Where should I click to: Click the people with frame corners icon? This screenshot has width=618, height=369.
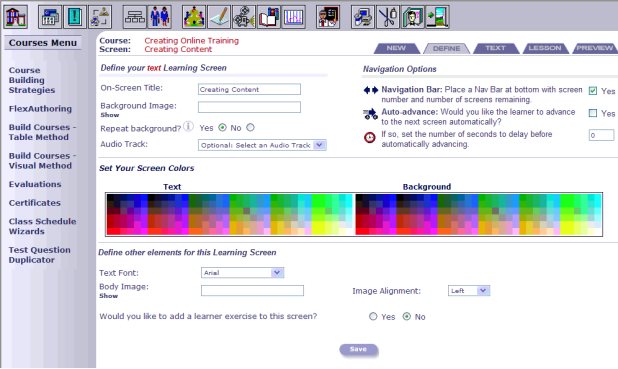point(100,17)
